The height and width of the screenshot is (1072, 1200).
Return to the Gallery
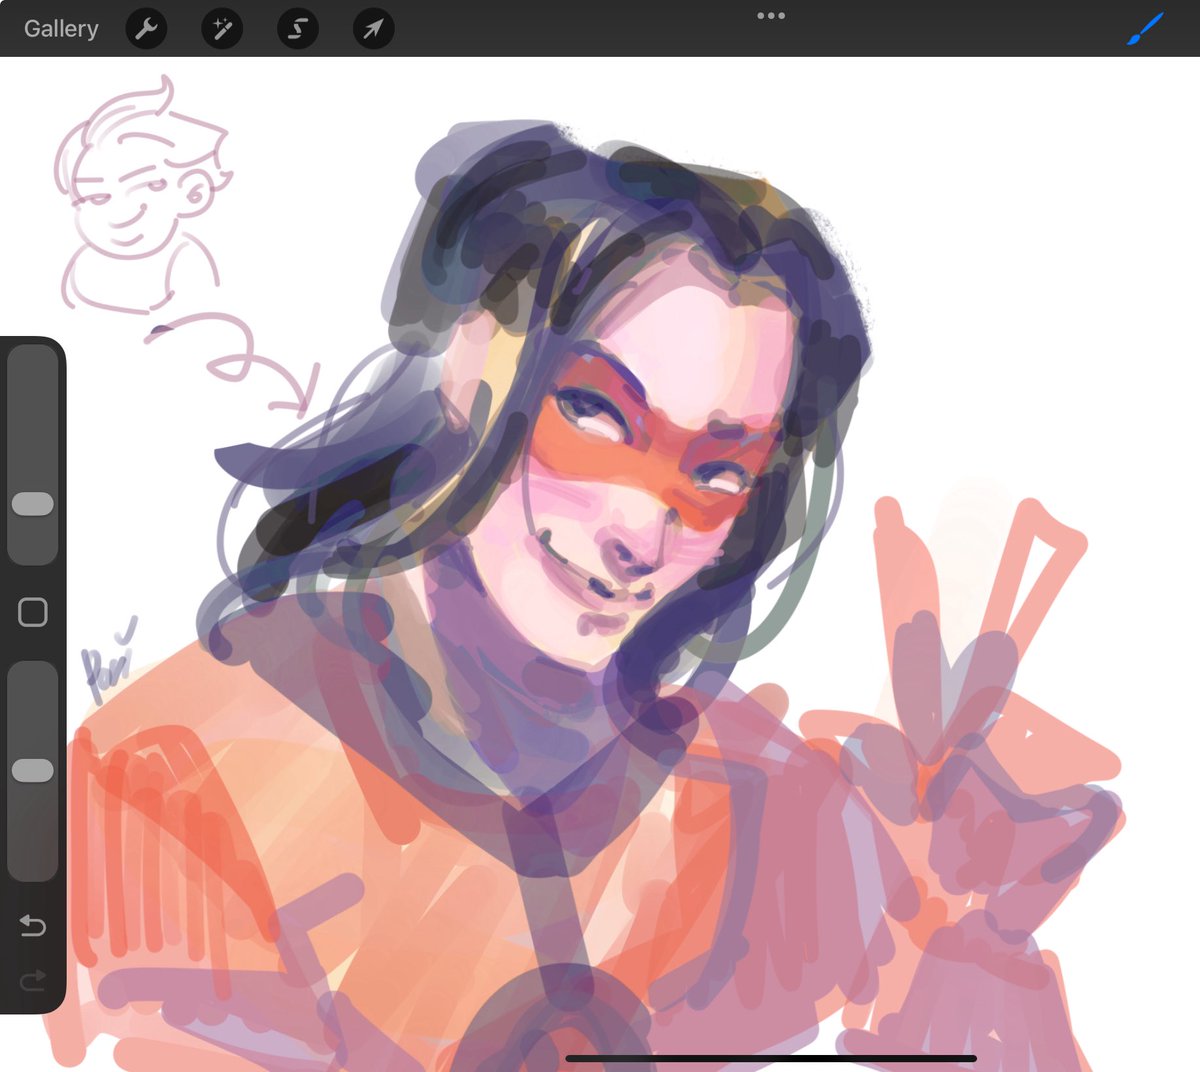point(61,29)
